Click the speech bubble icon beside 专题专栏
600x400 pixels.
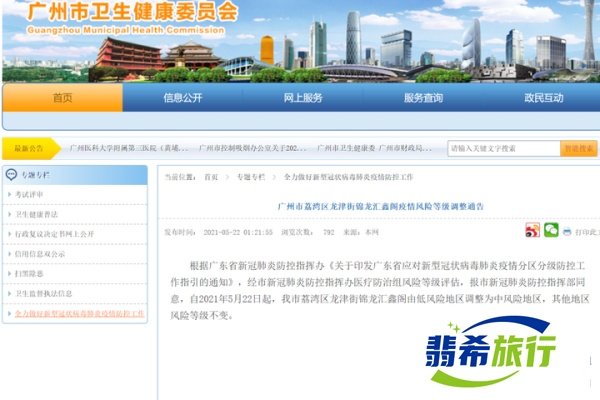pyautogui.click(x=11, y=175)
